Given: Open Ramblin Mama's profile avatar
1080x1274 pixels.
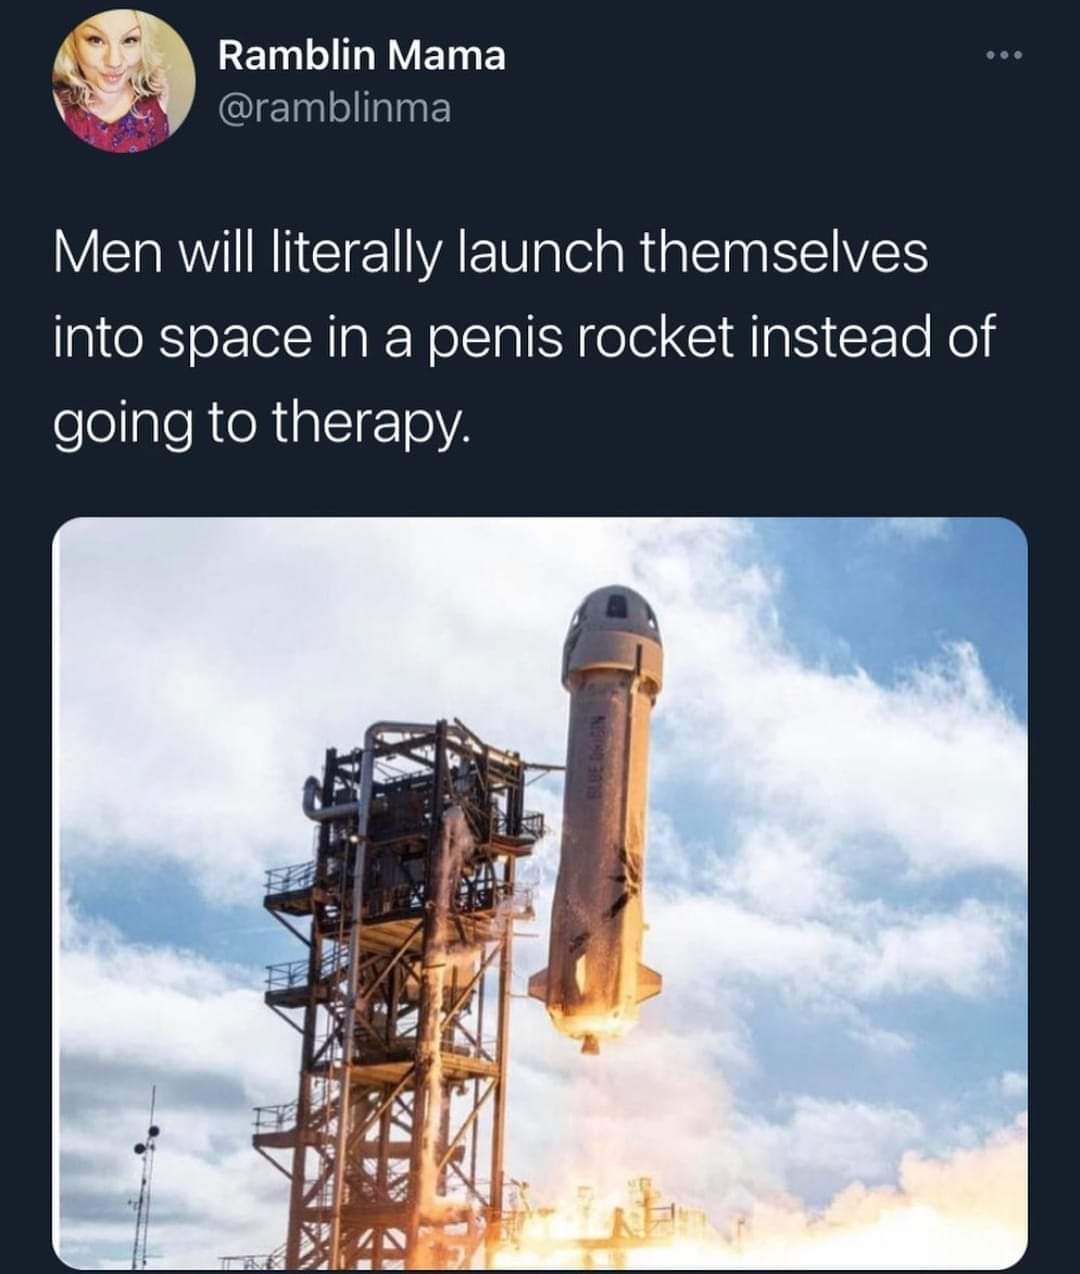Looking at the screenshot, I should (x=123, y=82).
